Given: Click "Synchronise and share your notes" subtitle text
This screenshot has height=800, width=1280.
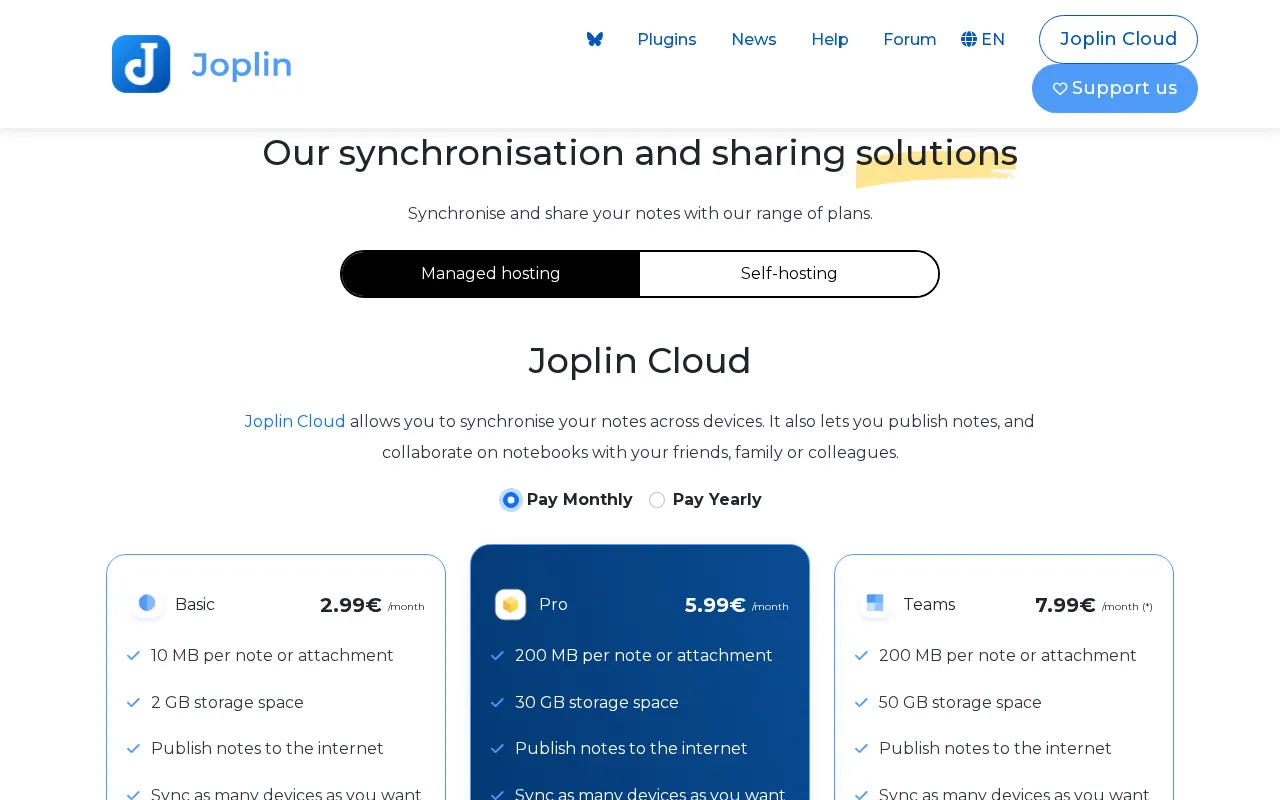Looking at the screenshot, I should tap(640, 213).
